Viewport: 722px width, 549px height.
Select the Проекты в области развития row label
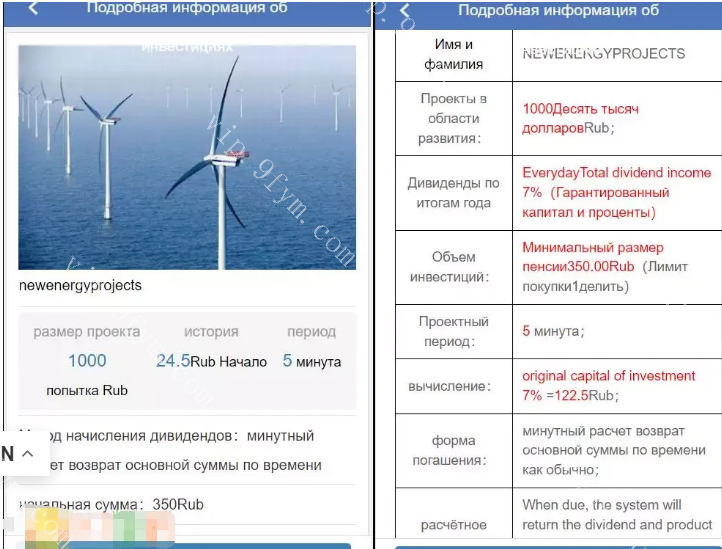coord(454,119)
